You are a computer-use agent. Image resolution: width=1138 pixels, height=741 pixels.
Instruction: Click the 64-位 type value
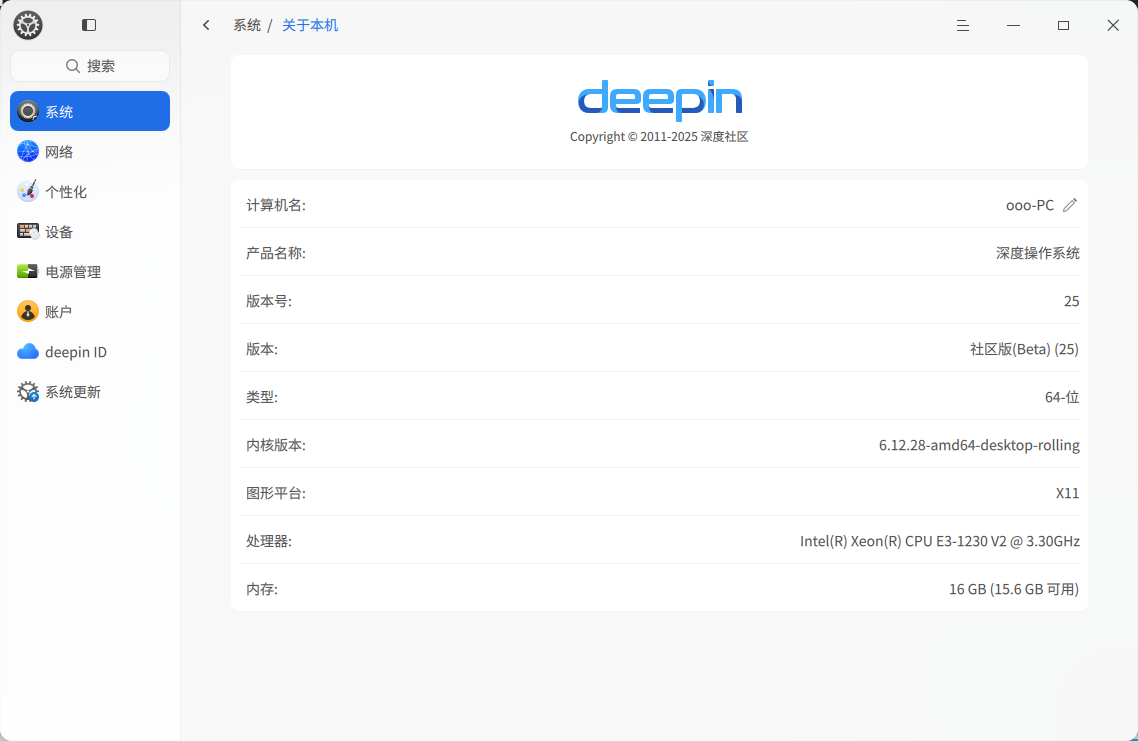(x=1062, y=397)
